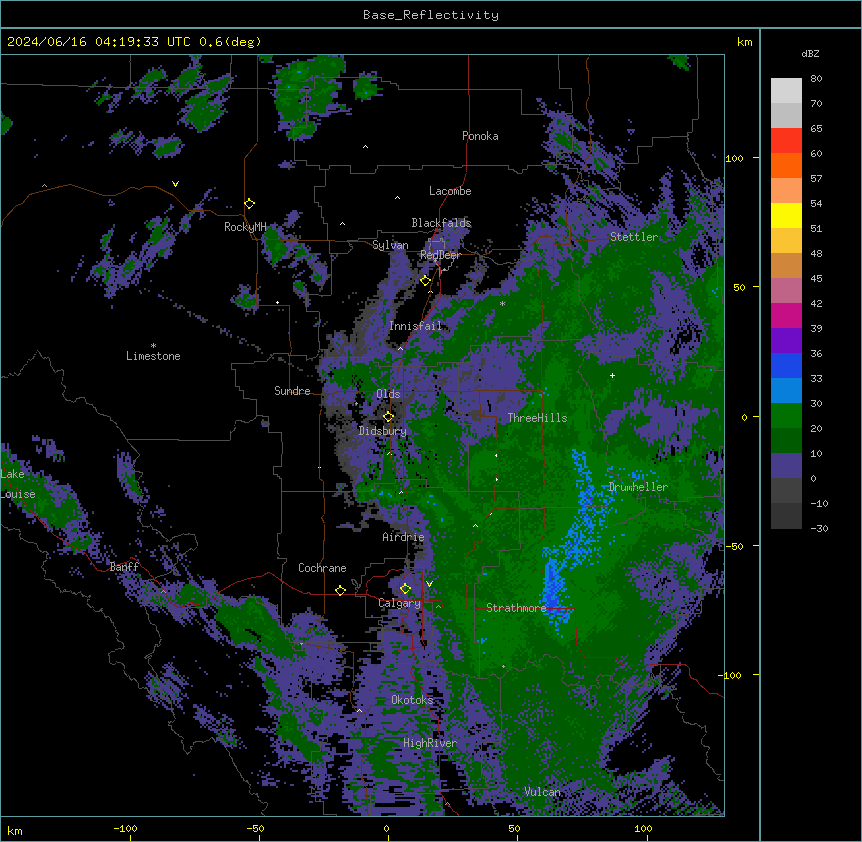Click the Stettler city label
The image size is (862, 842).
pyautogui.click(x=634, y=237)
